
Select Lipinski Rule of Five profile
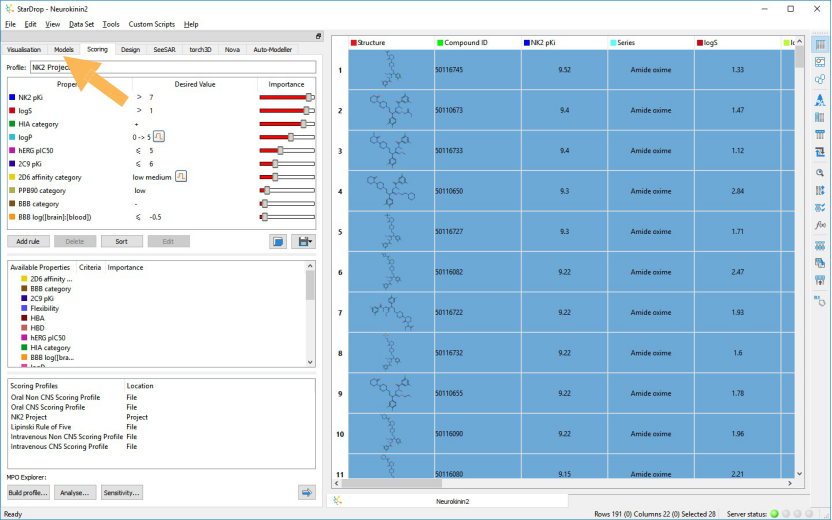[x=41, y=427]
